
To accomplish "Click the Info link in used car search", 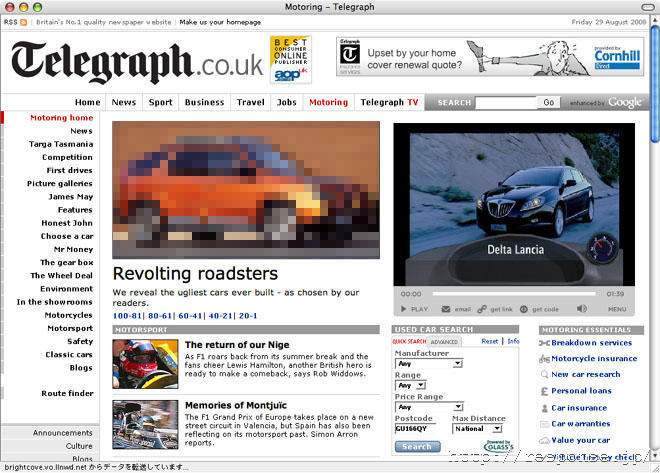I will [x=513, y=341].
